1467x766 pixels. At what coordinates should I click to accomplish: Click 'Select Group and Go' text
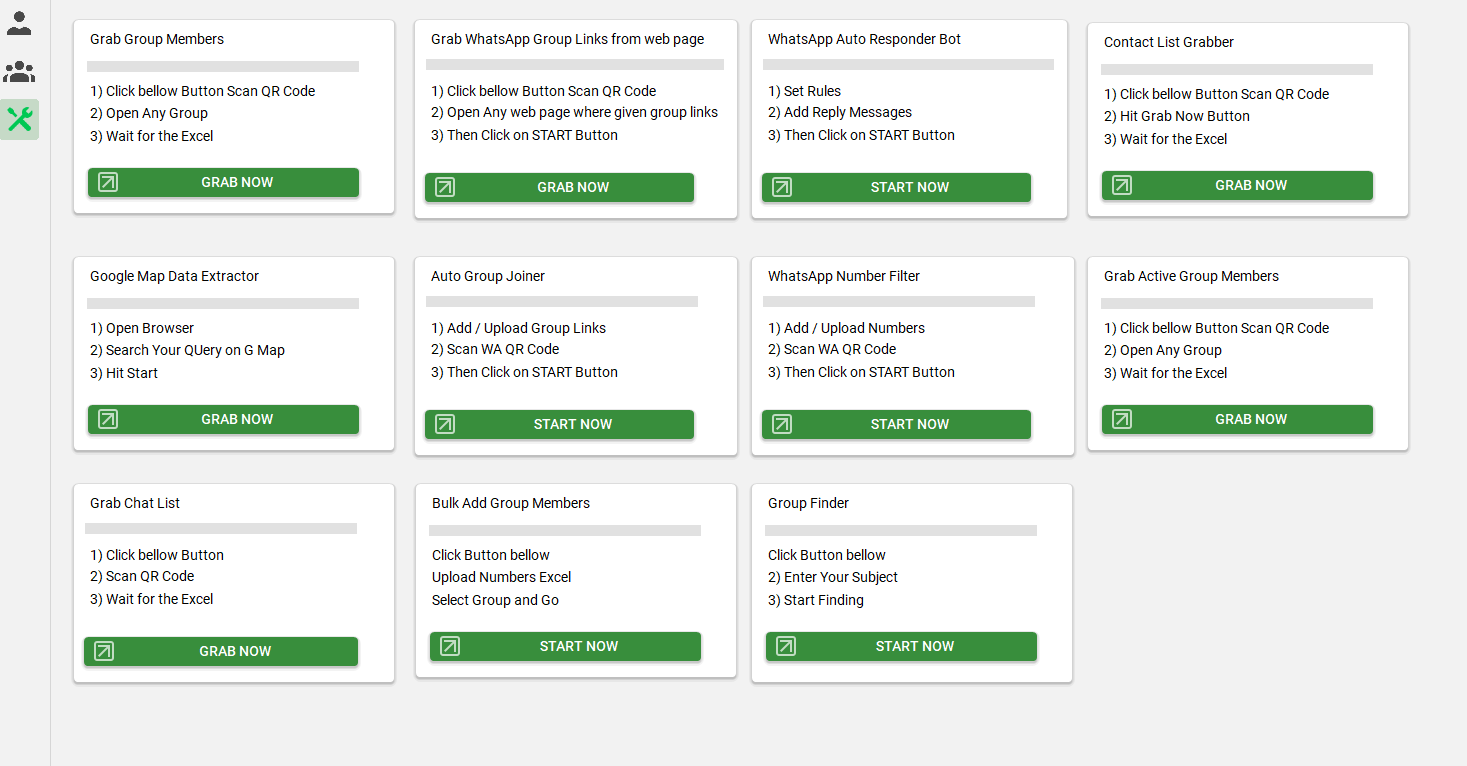click(x=495, y=600)
